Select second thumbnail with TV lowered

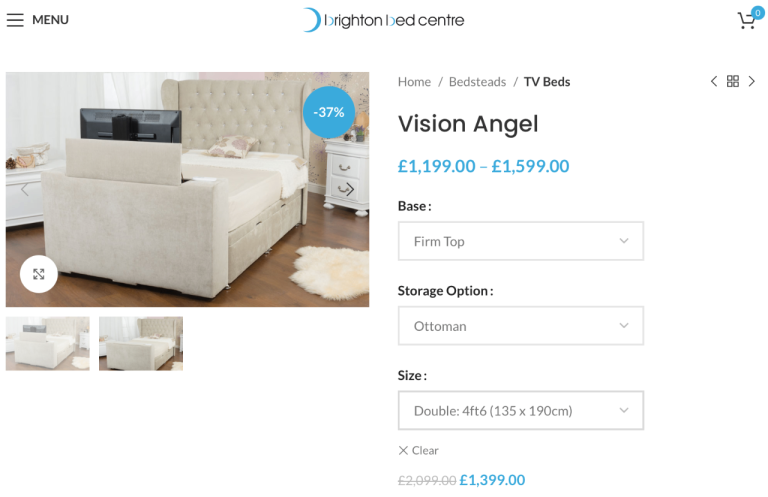pyautogui.click(x=141, y=343)
